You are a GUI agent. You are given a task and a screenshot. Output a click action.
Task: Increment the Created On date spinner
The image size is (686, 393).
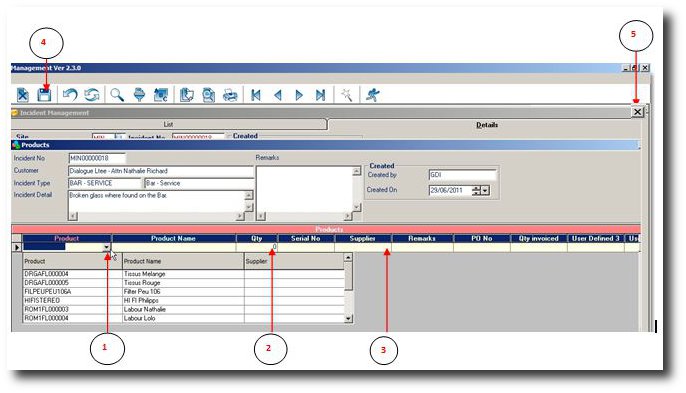[476, 188]
